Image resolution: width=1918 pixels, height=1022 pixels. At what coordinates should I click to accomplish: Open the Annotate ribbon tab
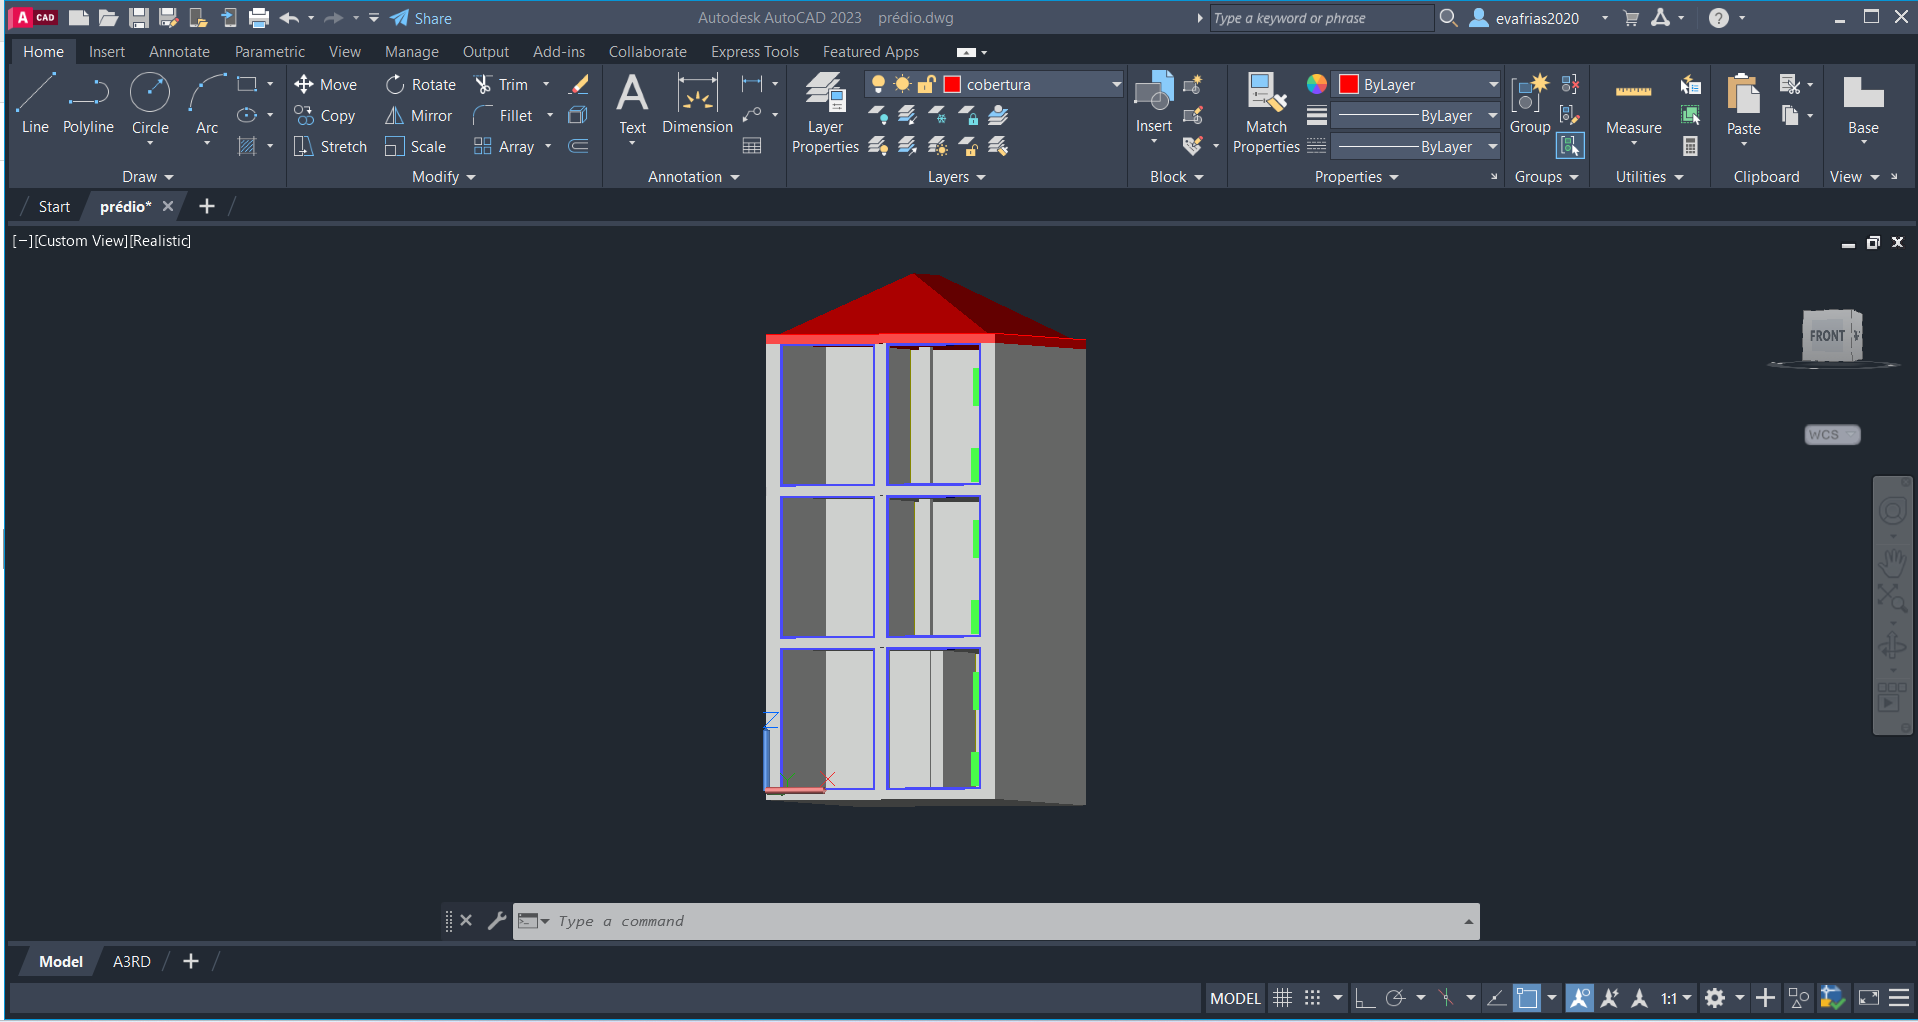(x=179, y=52)
